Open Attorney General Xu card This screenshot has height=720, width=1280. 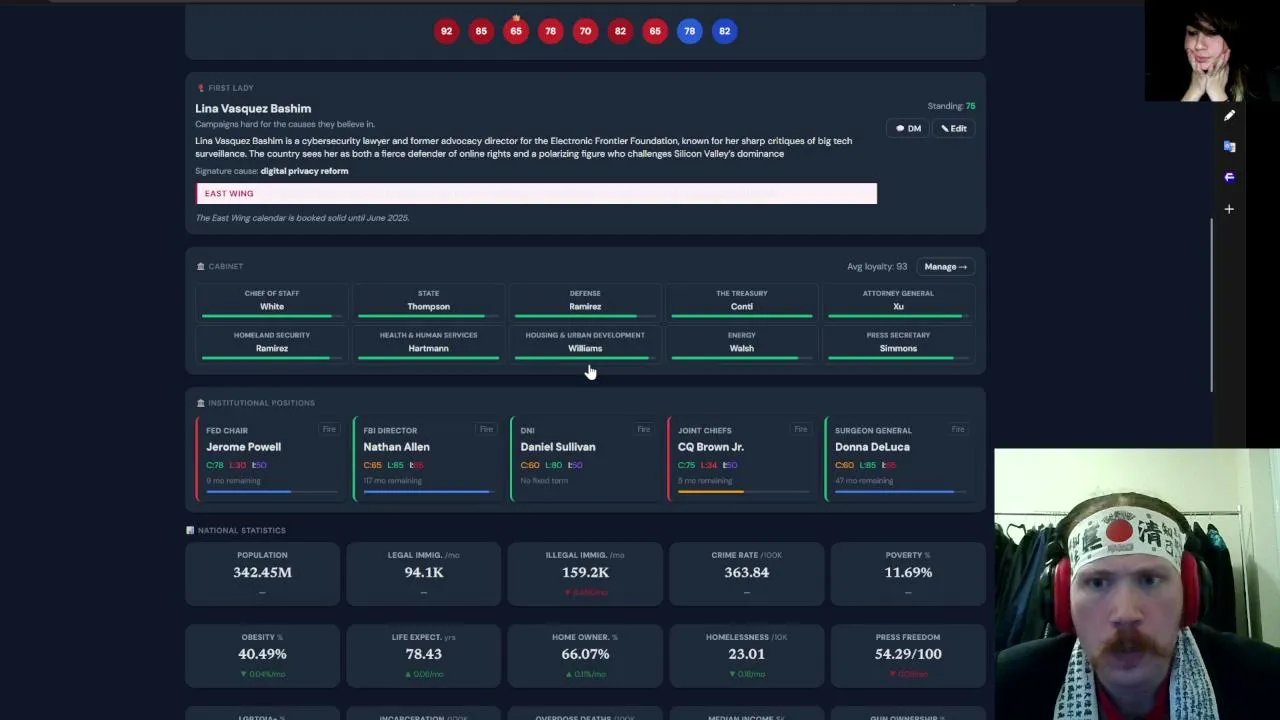898,304
